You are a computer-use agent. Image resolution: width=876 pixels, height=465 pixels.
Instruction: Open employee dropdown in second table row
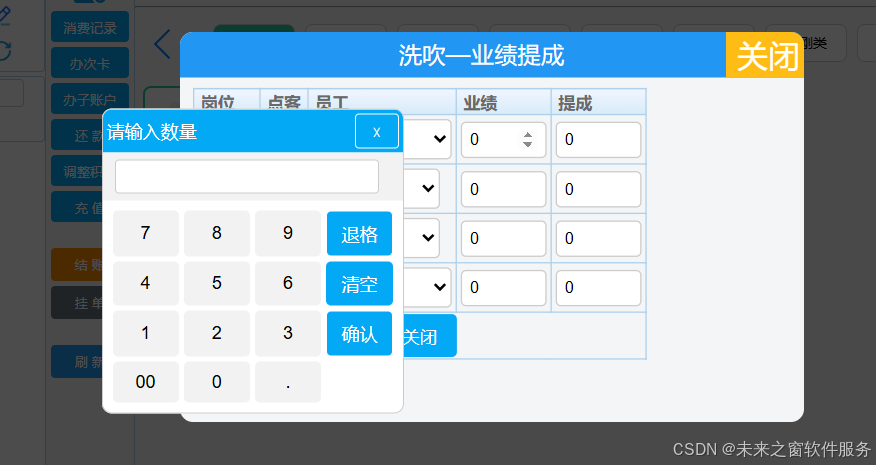click(422, 189)
